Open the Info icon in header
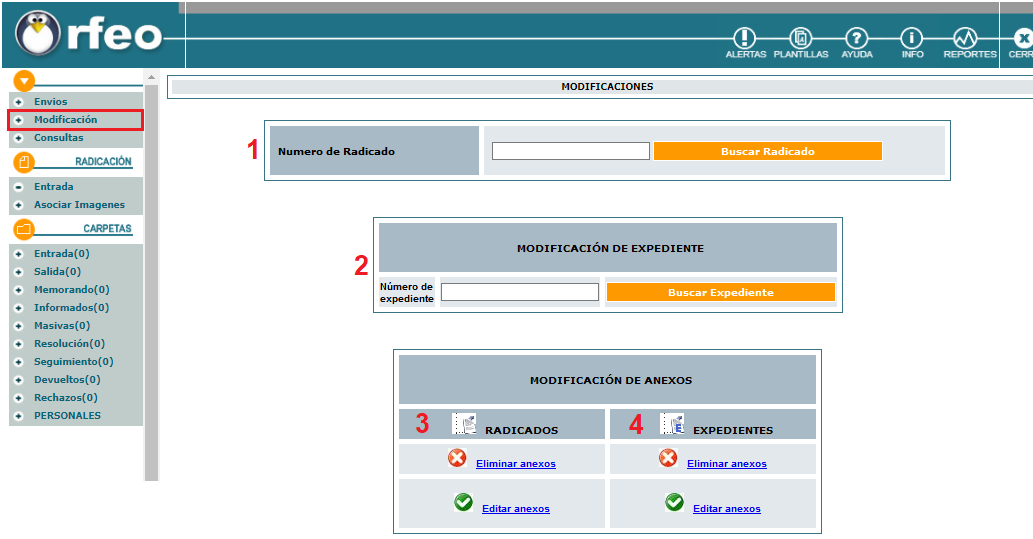This screenshot has width=1033, height=539. [x=912, y=40]
